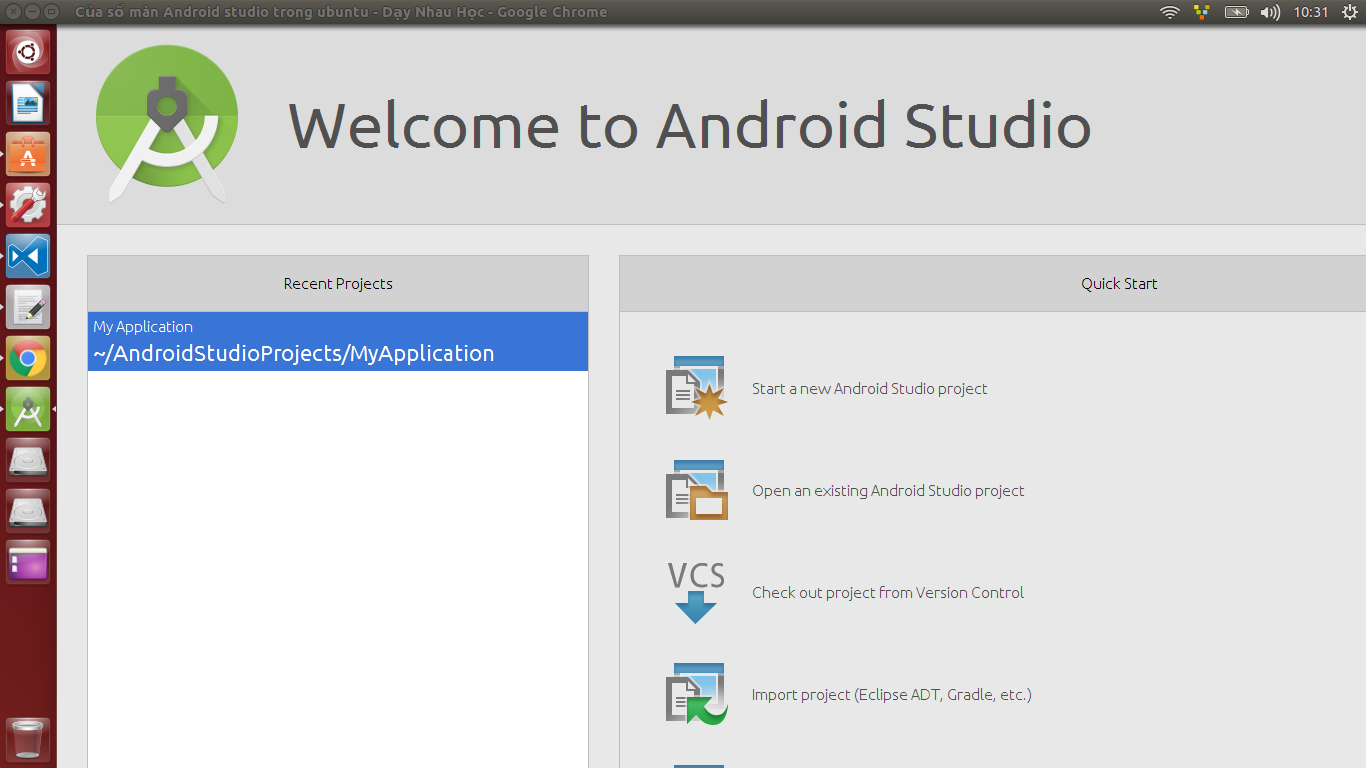The image size is (1366, 768).
Task: Open the Ubuntu Dash from the launcher
Action: 28,52
